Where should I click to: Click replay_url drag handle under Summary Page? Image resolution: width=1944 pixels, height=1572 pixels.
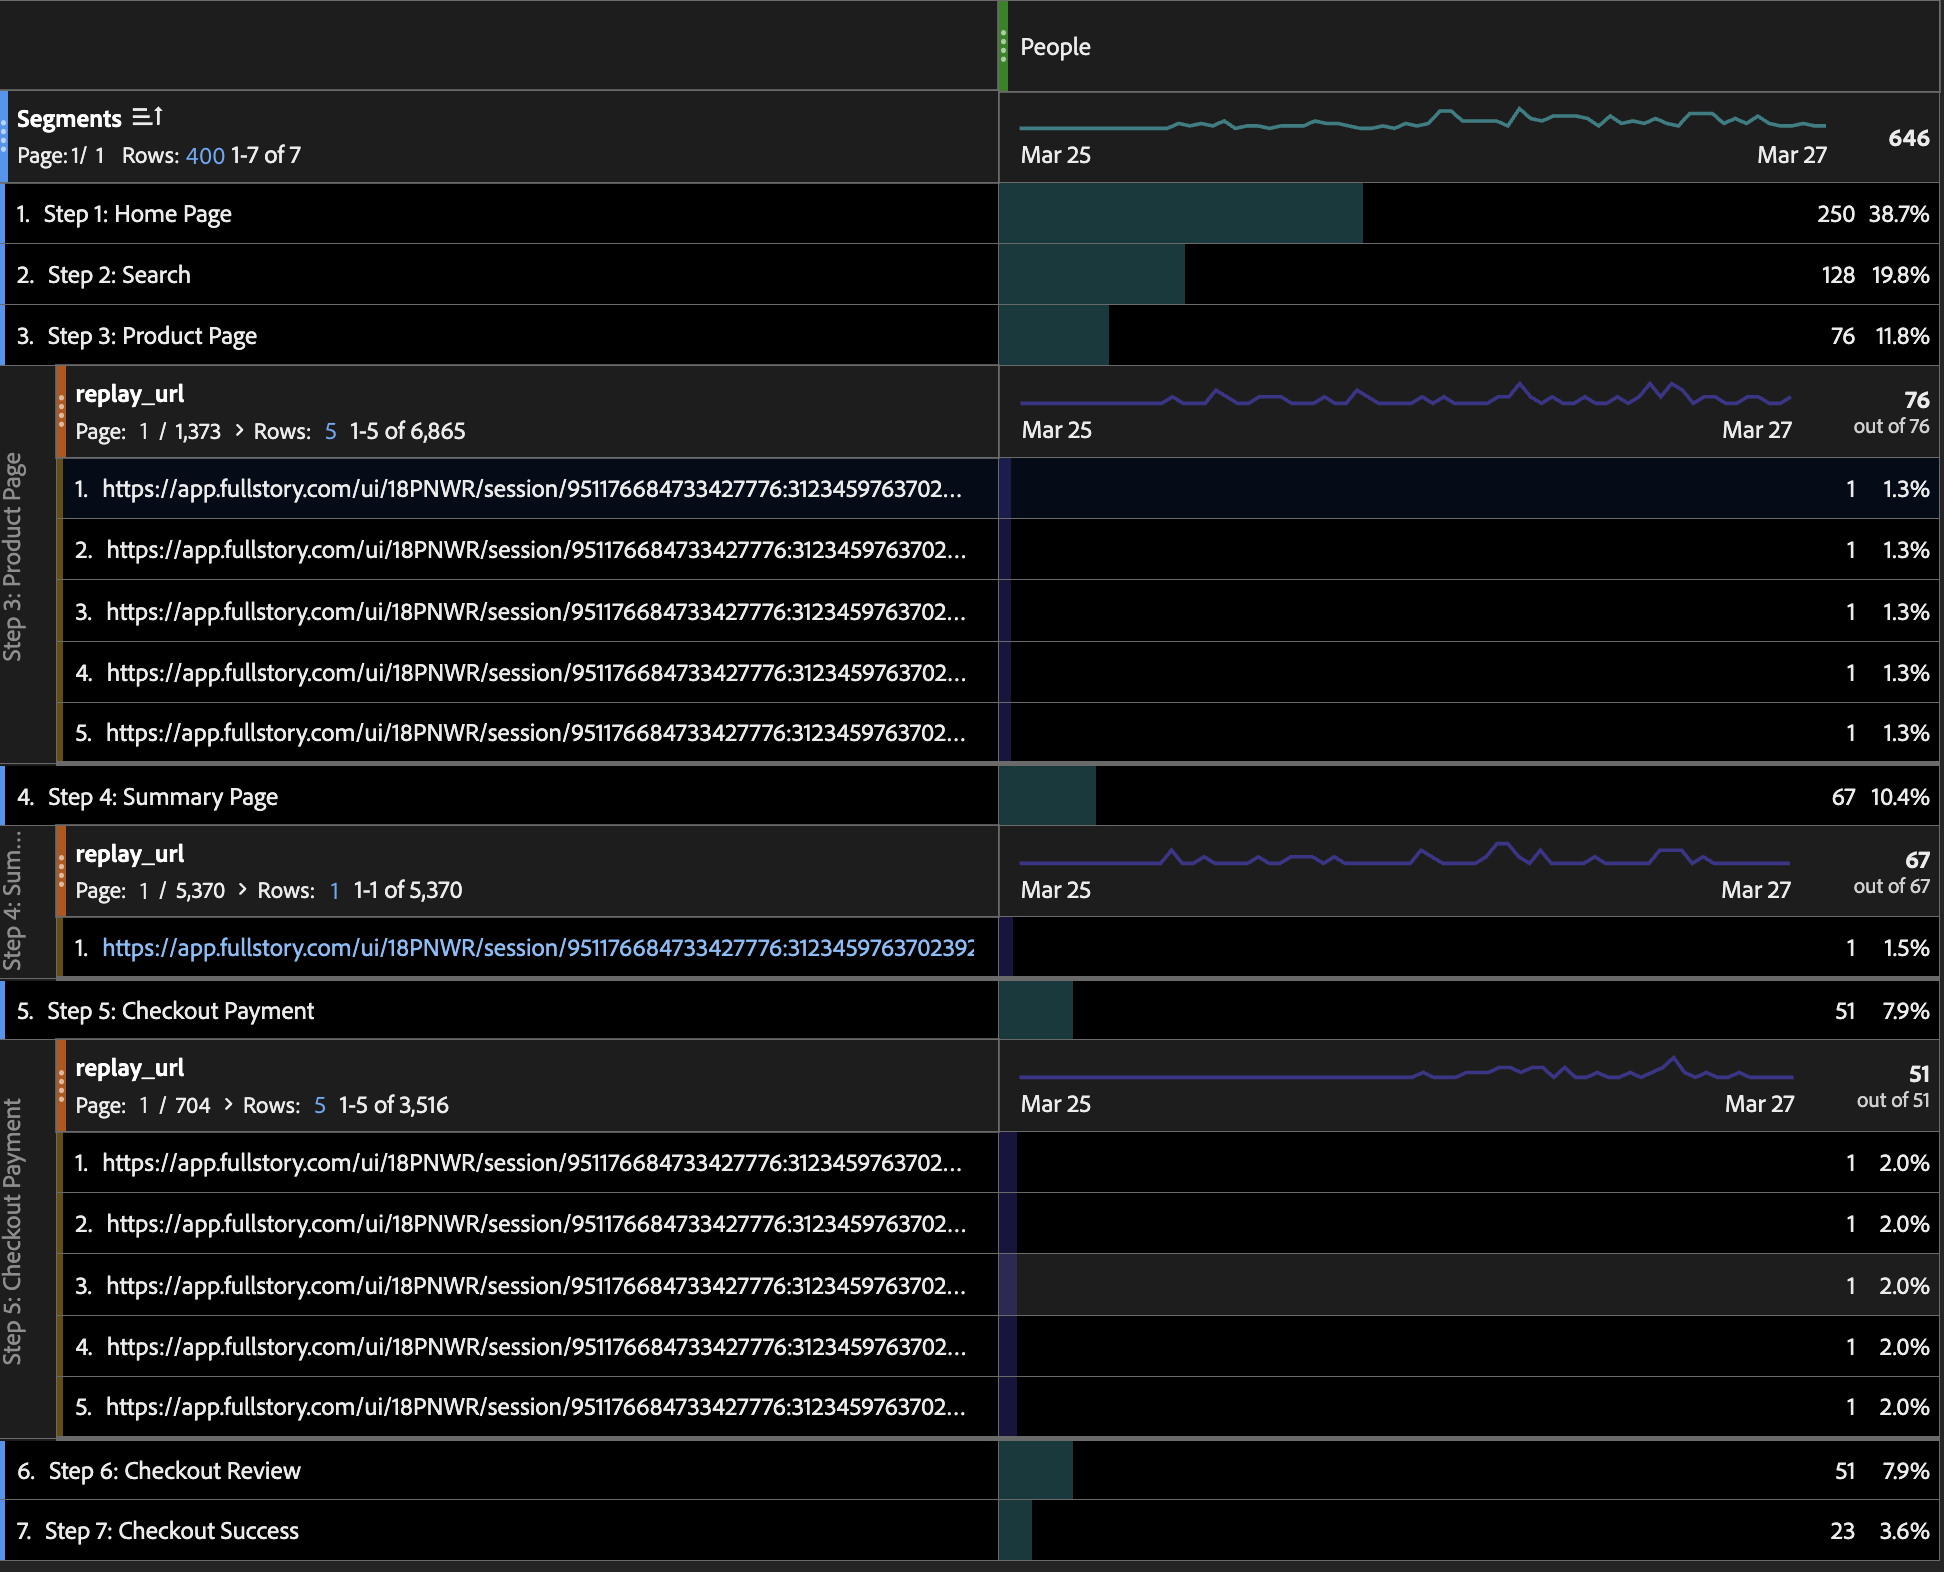(x=61, y=871)
